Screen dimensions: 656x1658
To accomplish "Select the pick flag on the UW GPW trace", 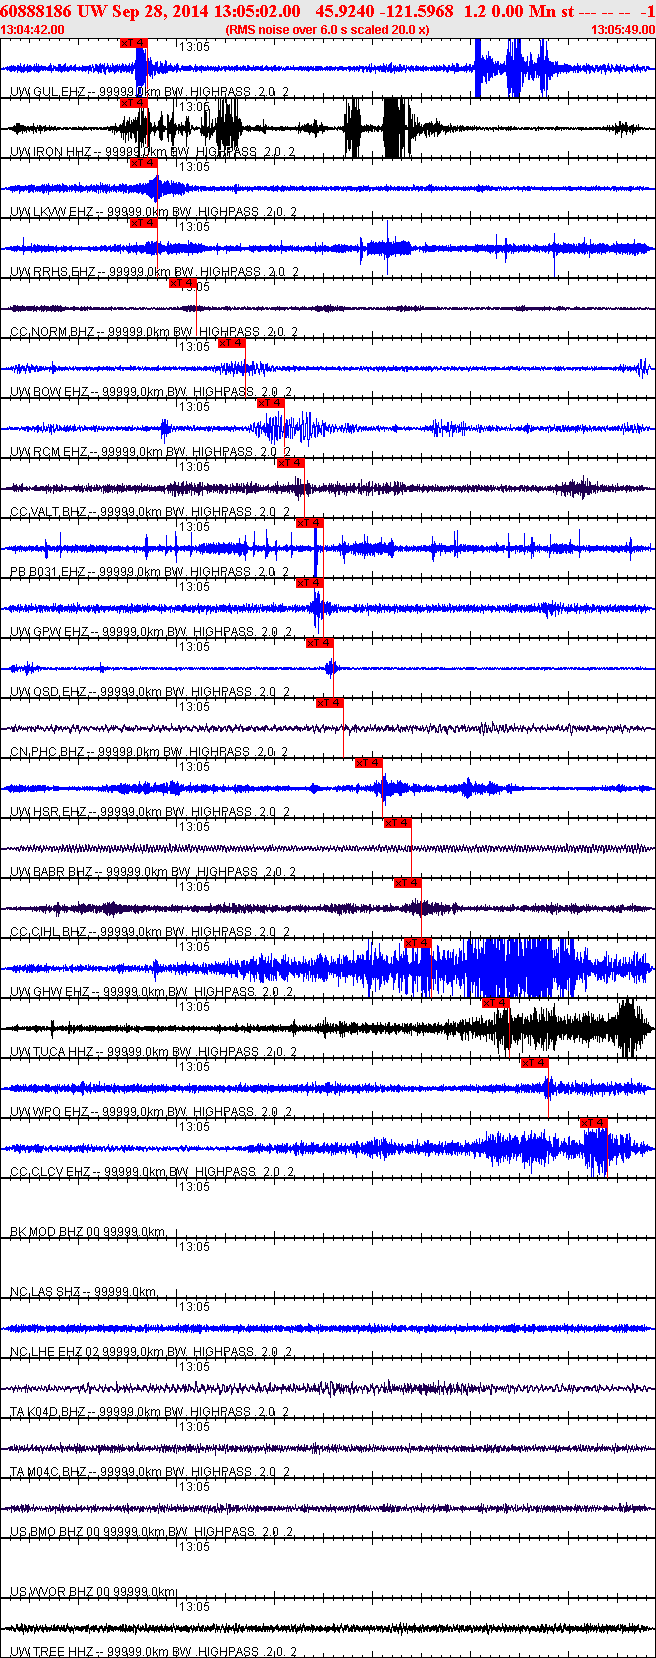I will [x=309, y=583].
